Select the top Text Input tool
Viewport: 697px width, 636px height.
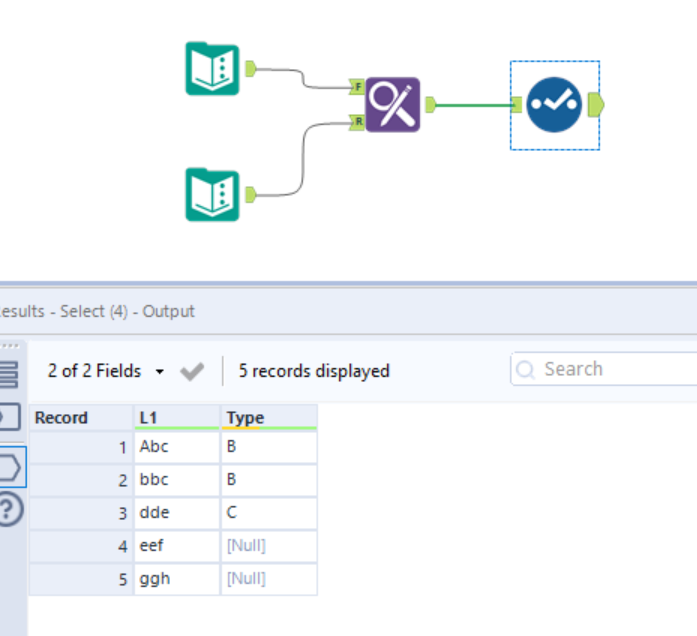coord(212,69)
